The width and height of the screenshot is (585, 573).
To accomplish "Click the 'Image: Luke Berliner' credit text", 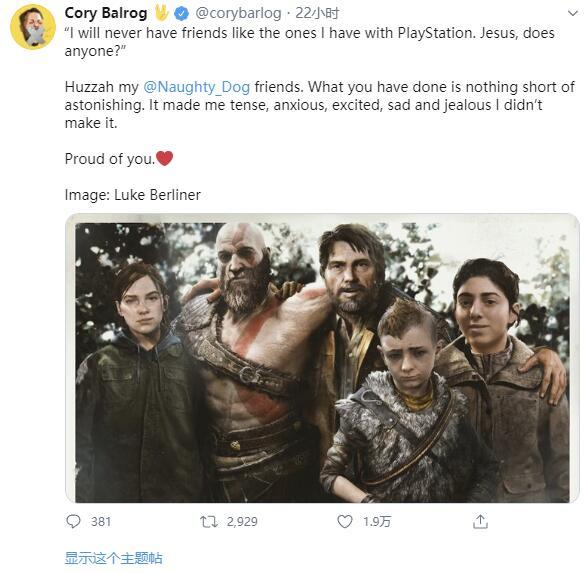I will coord(132,195).
